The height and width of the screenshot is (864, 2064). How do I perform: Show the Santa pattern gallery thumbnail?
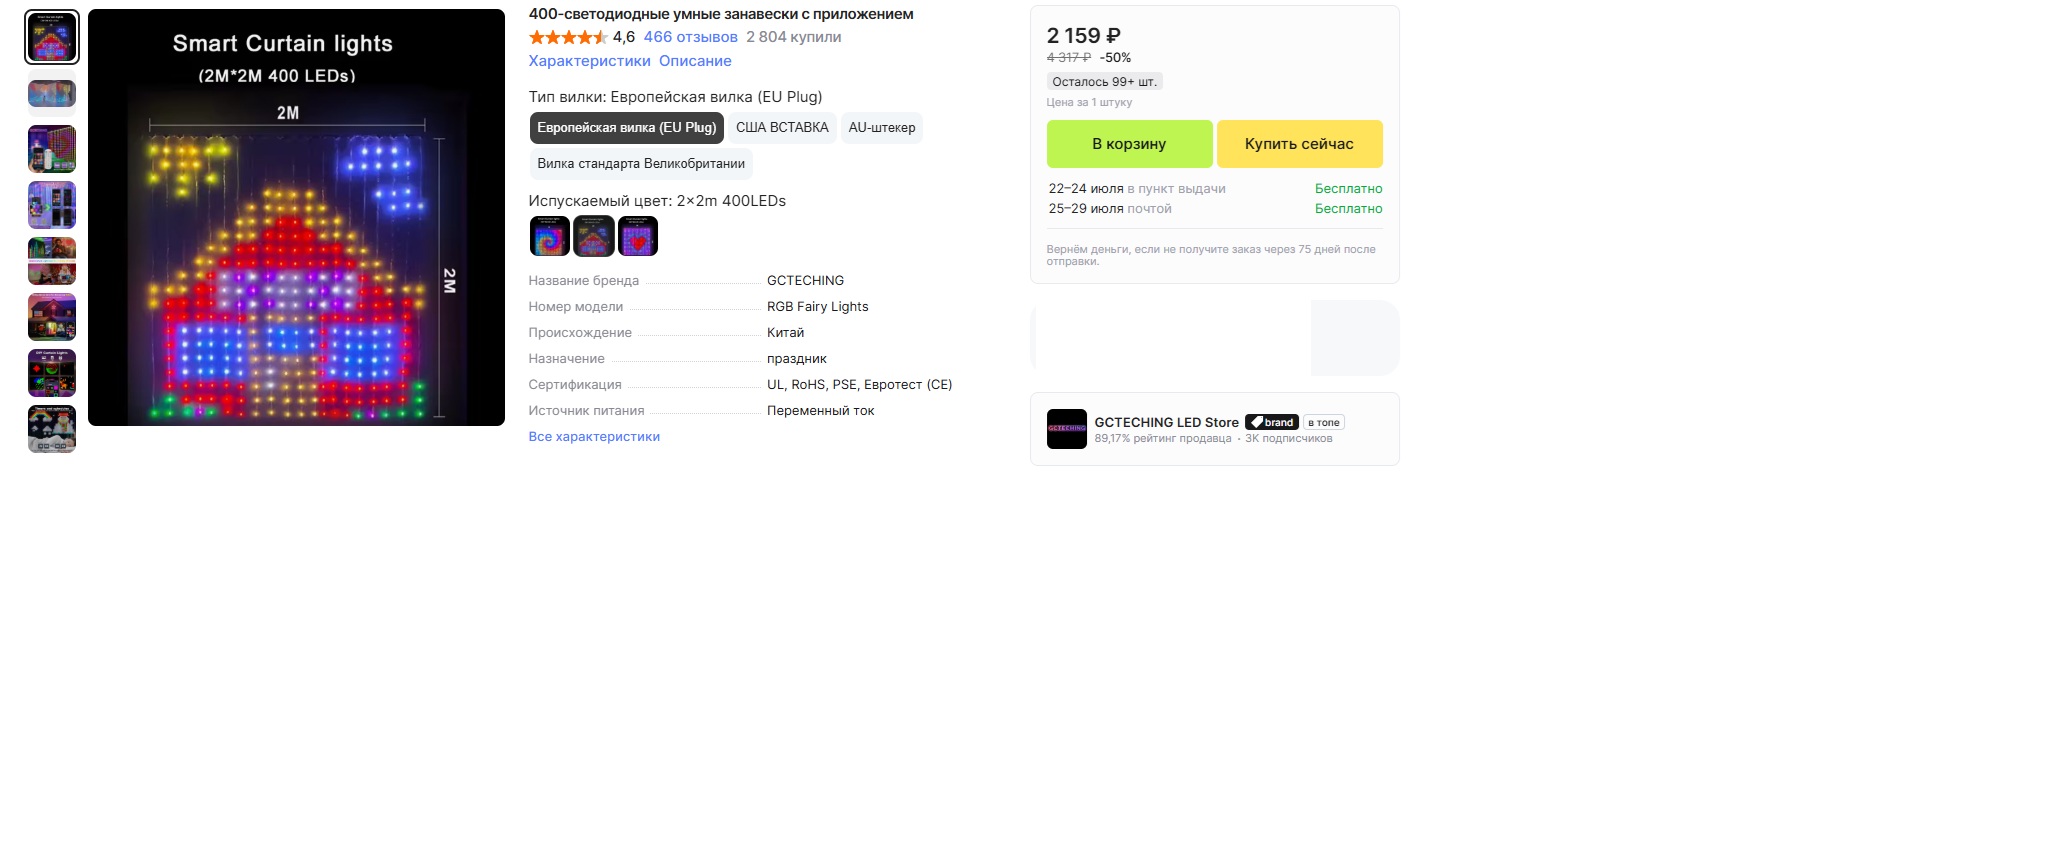click(x=52, y=429)
